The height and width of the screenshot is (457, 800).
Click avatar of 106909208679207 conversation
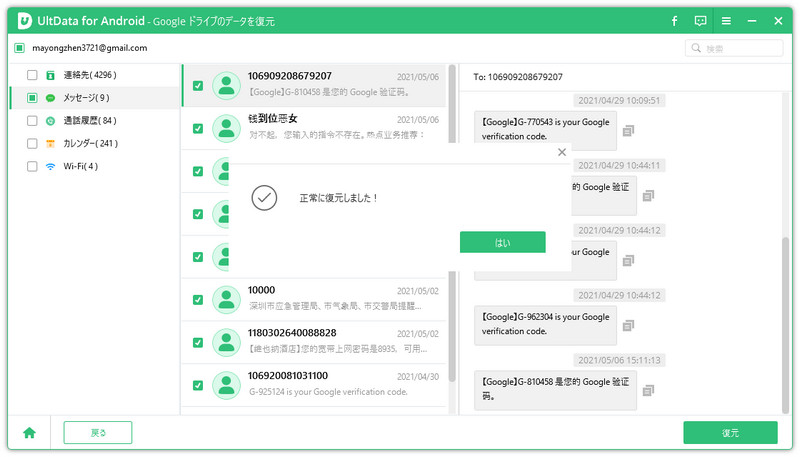(226, 86)
